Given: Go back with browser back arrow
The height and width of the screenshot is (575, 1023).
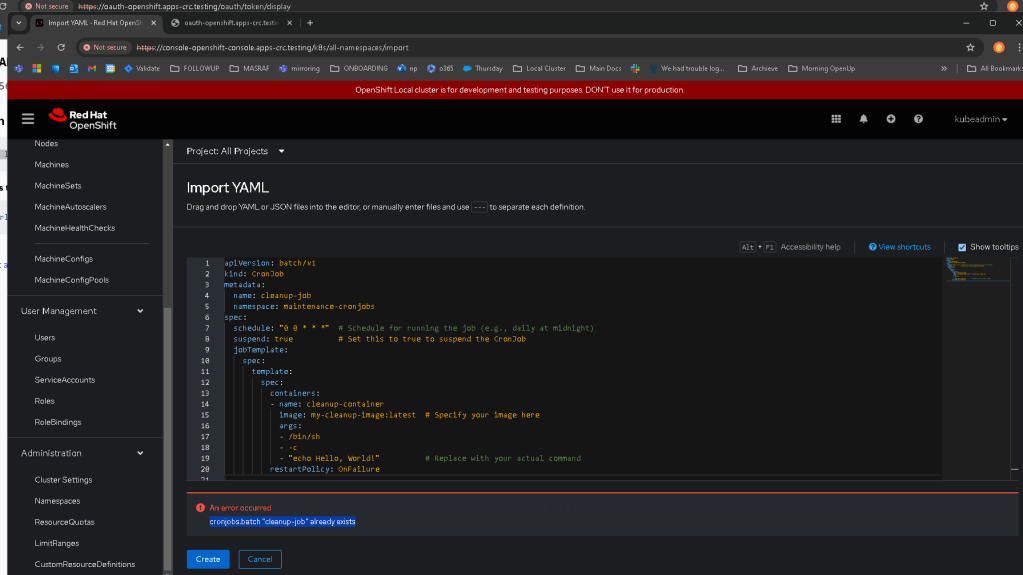Looking at the screenshot, I should (20, 48).
